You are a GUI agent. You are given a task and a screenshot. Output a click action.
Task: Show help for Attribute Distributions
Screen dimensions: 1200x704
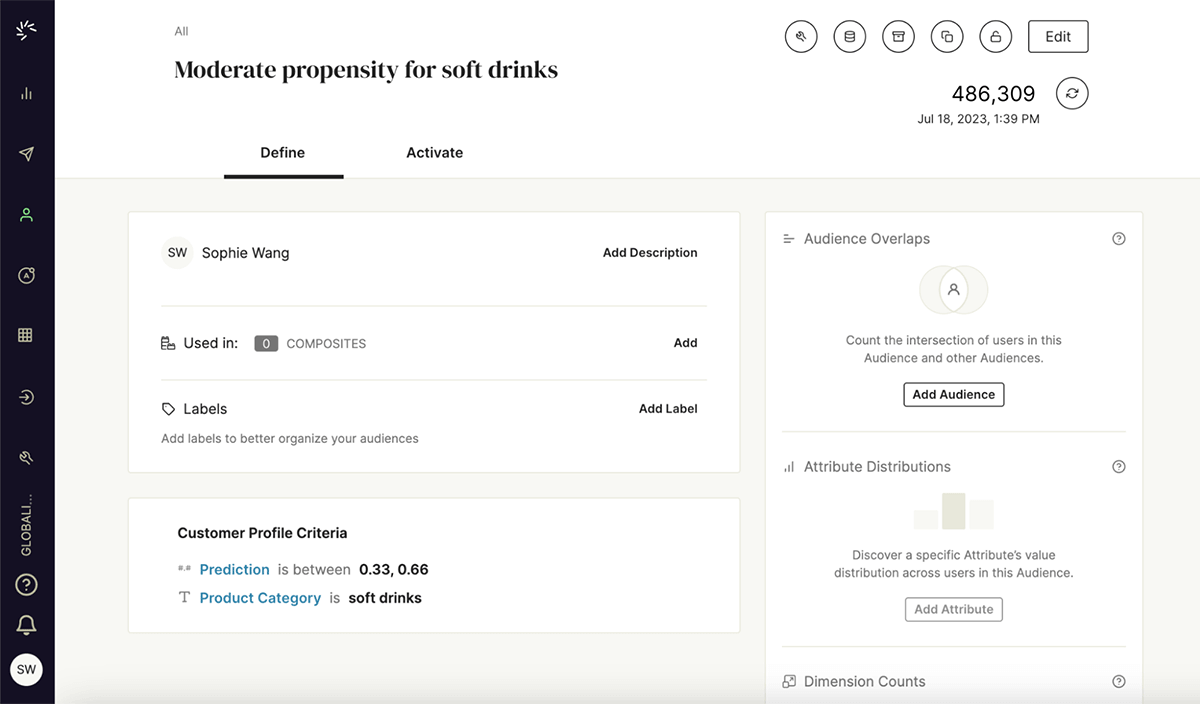pyautogui.click(x=1119, y=467)
